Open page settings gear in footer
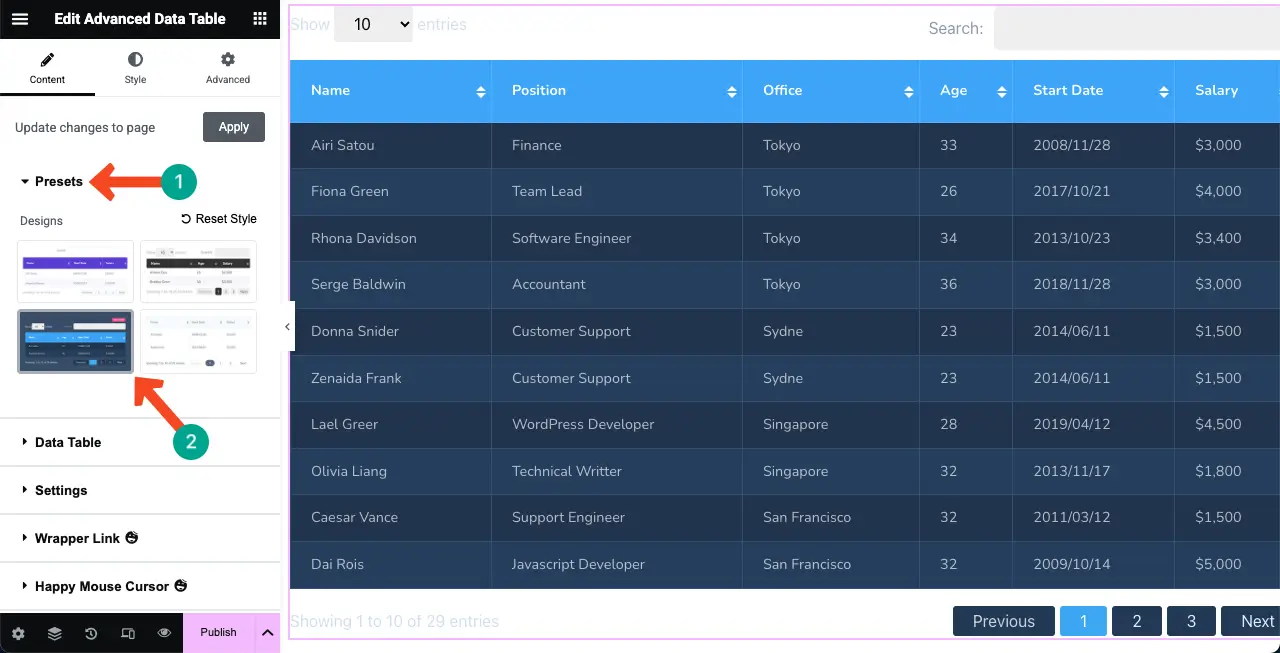Screen dimensions: 1280x653 18,633
